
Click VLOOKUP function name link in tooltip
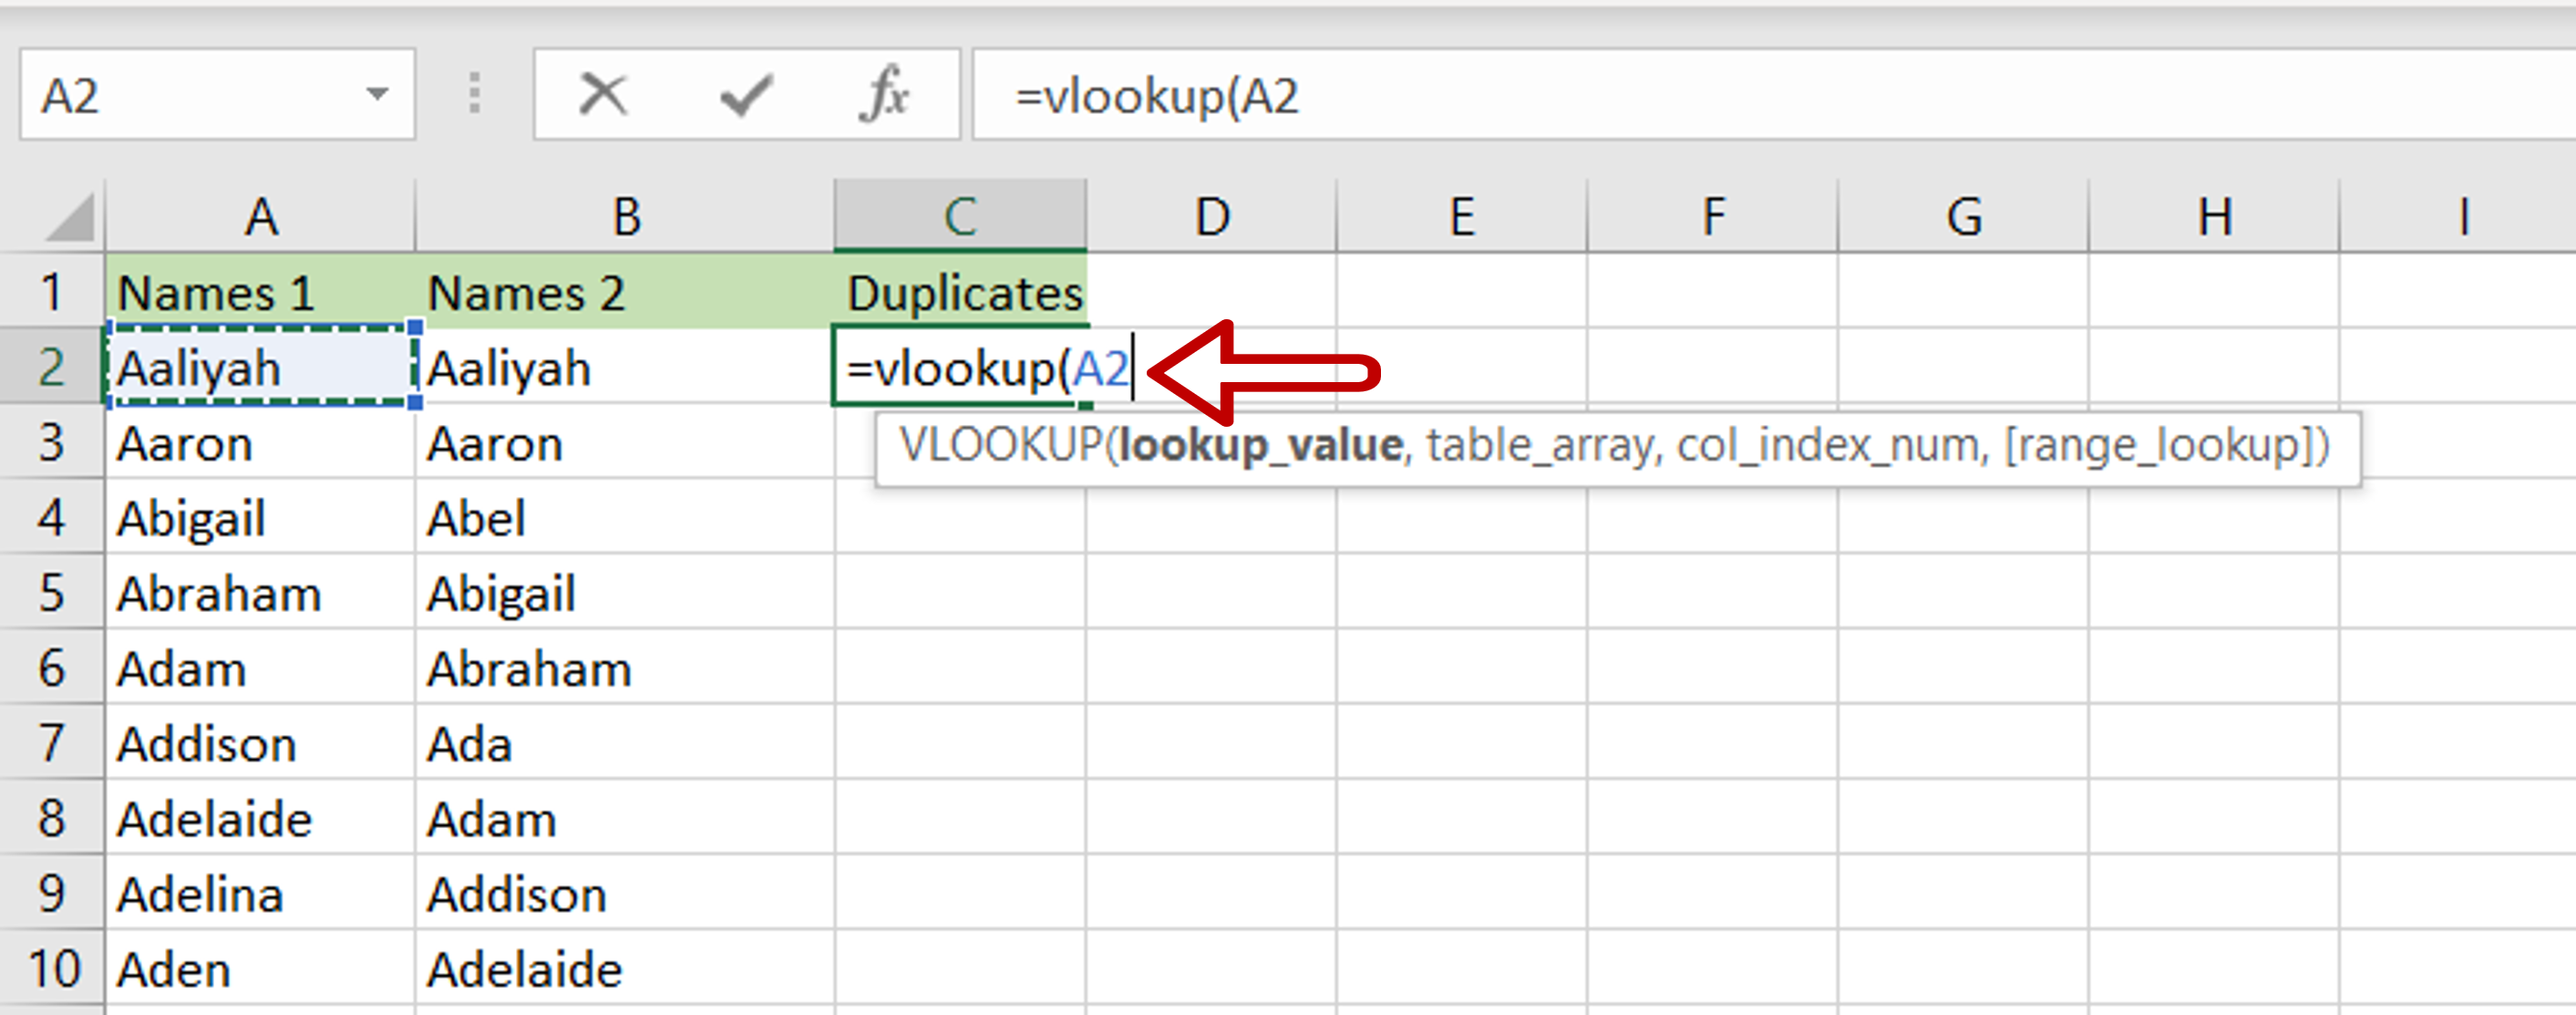pyautogui.click(x=1000, y=445)
